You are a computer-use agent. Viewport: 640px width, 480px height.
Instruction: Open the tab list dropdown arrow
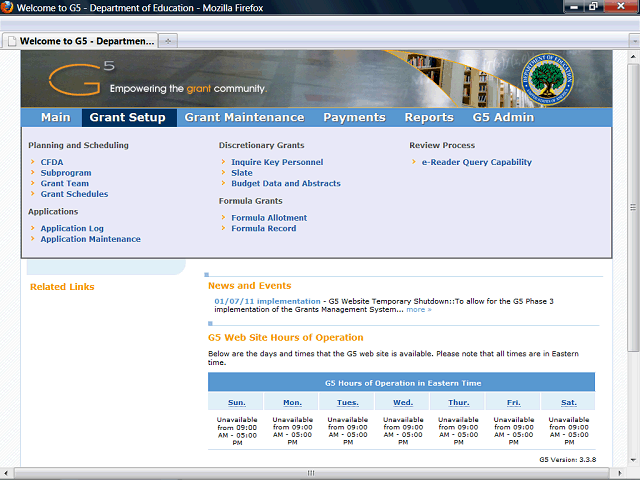(x=634, y=41)
